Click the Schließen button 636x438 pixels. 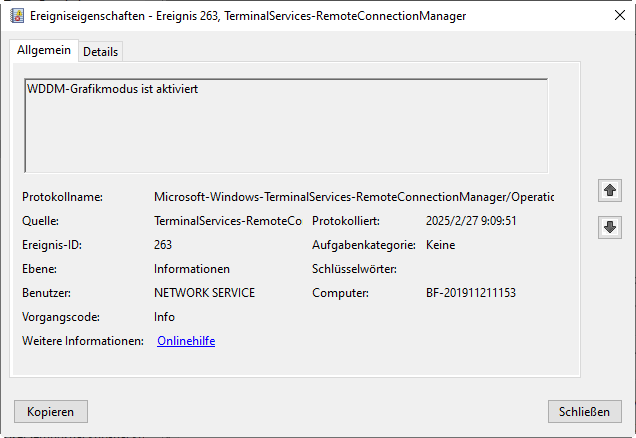pos(585,411)
